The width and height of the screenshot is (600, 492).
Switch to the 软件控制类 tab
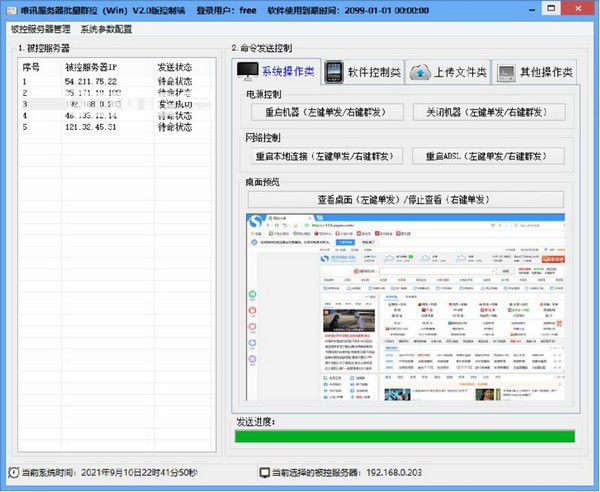363,72
